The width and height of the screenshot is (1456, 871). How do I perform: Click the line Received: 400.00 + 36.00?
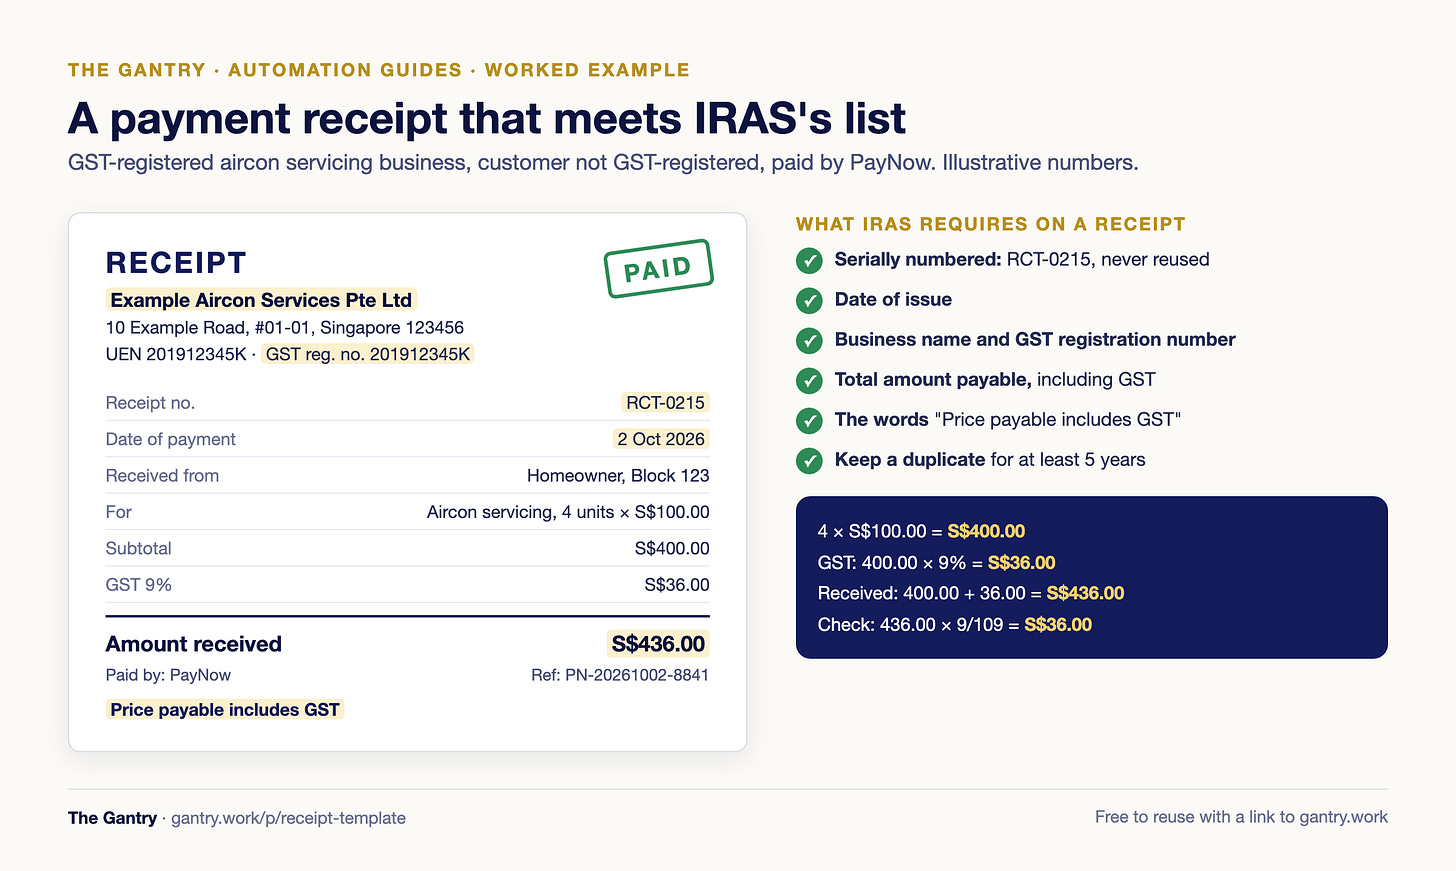[x=971, y=594]
